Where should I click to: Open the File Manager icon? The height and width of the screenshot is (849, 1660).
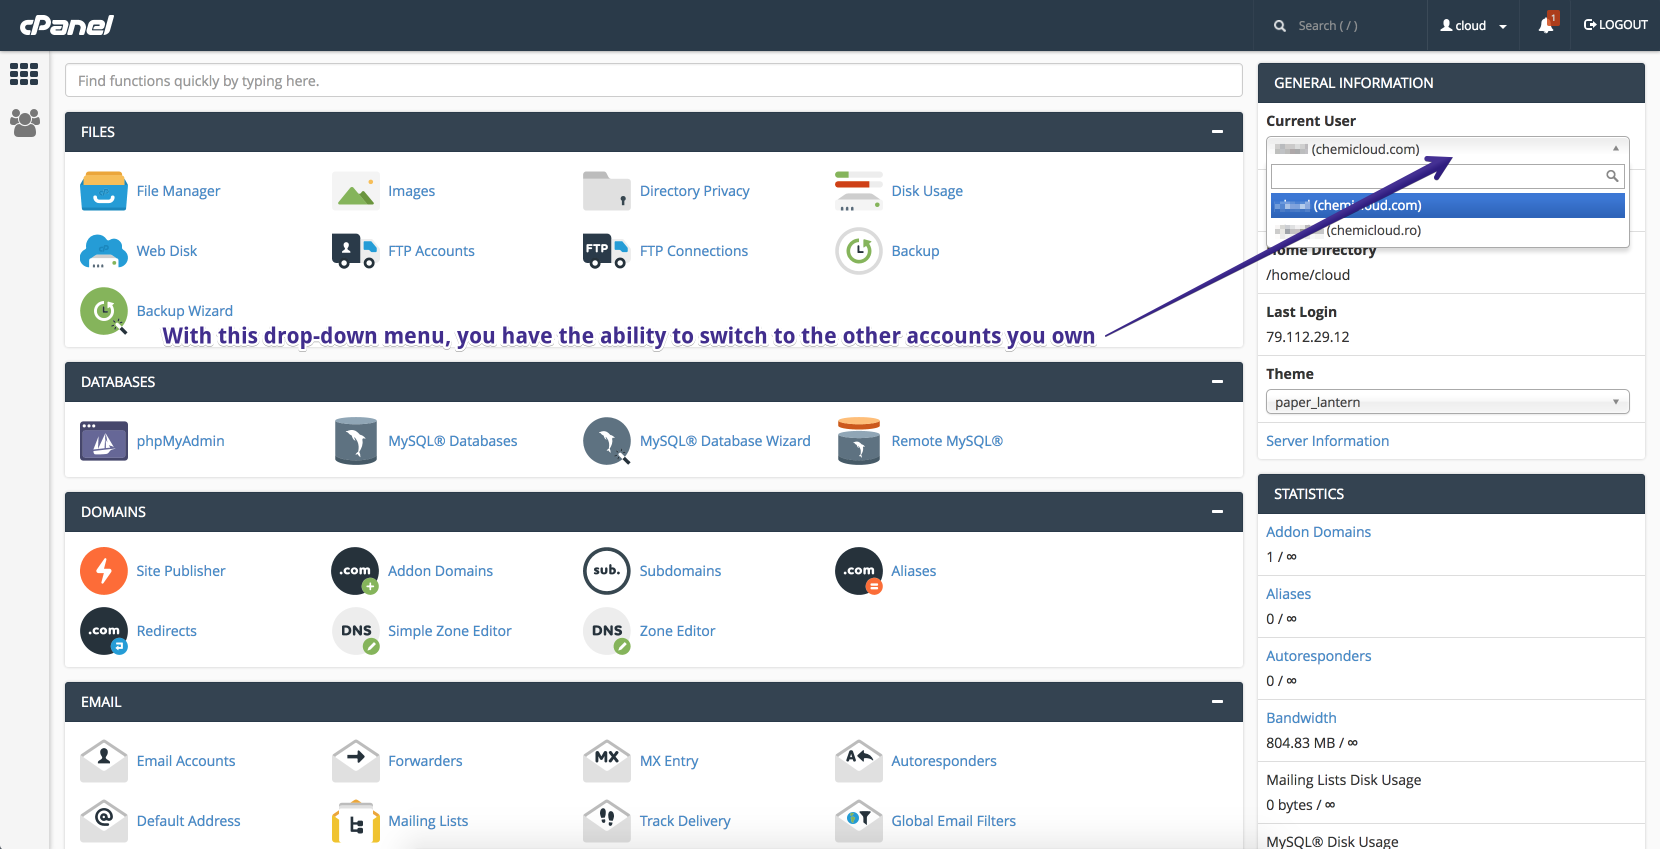pos(104,191)
